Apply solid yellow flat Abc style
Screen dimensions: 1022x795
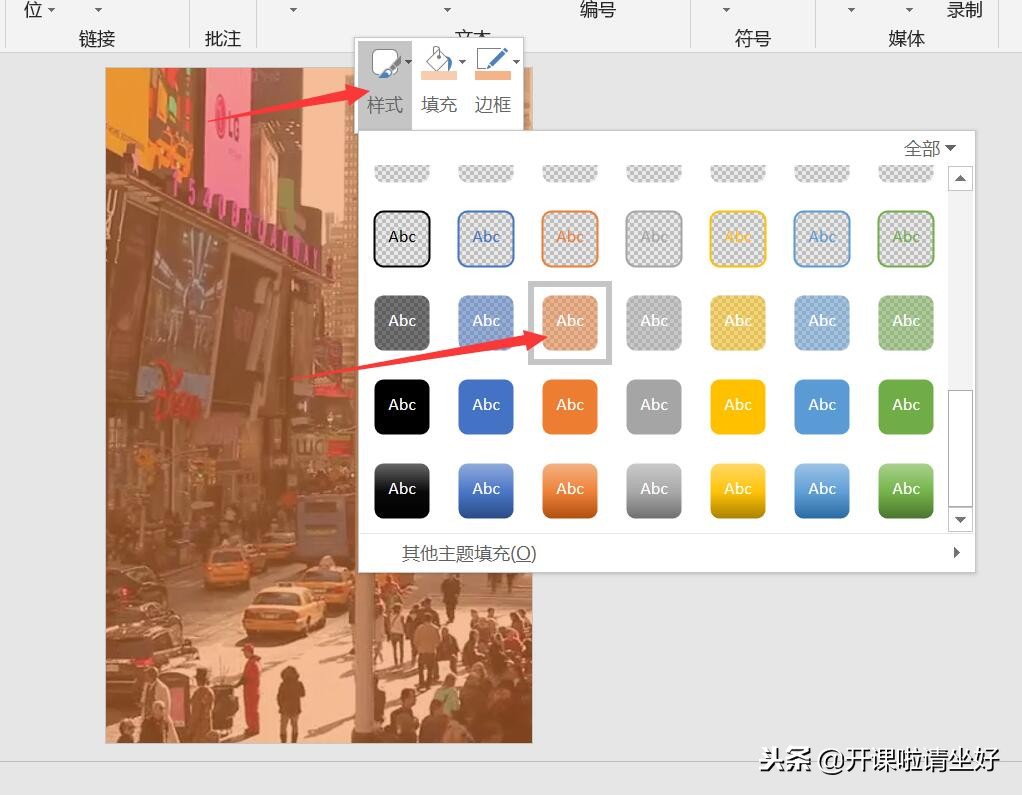point(738,407)
